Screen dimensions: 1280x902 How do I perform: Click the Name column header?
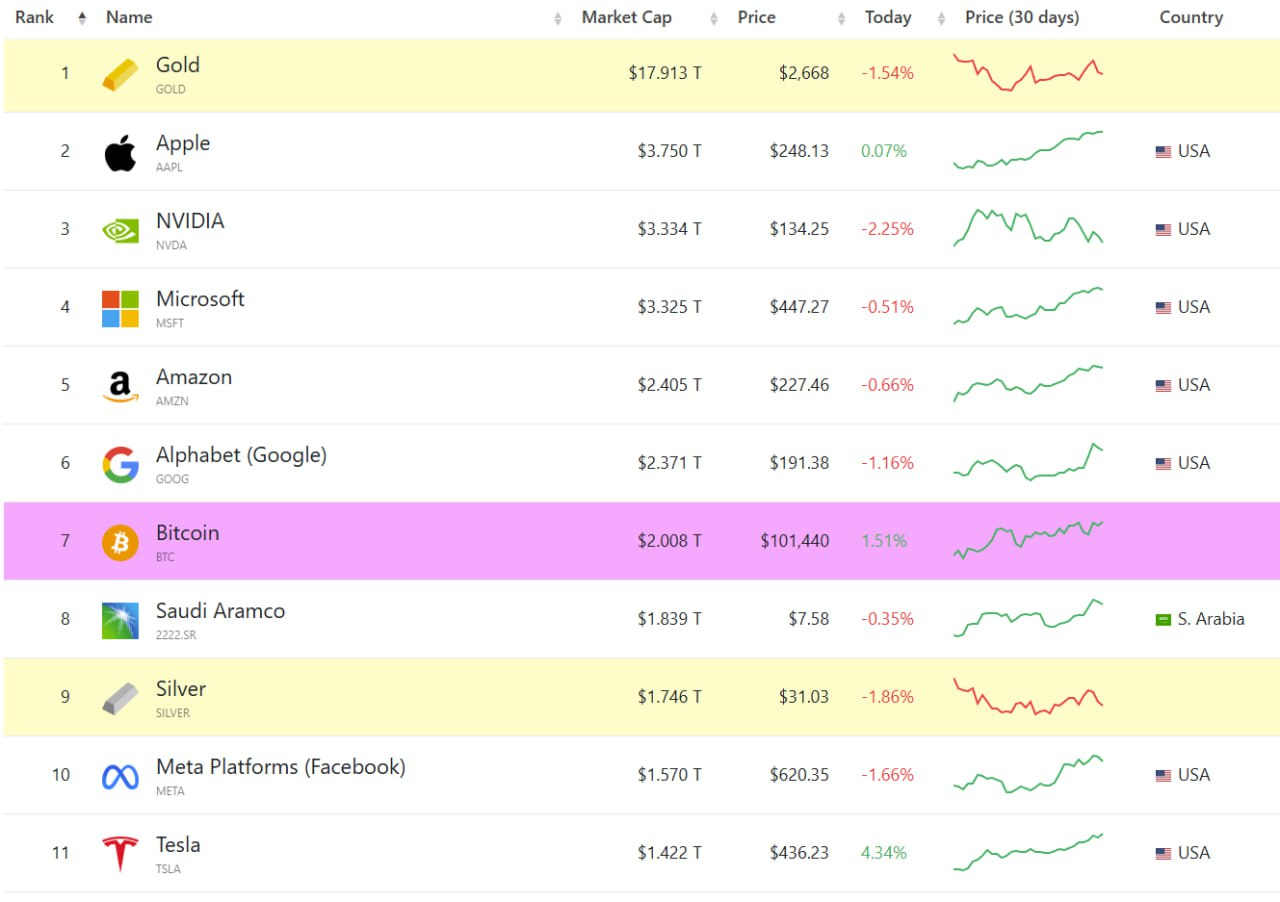(129, 17)
